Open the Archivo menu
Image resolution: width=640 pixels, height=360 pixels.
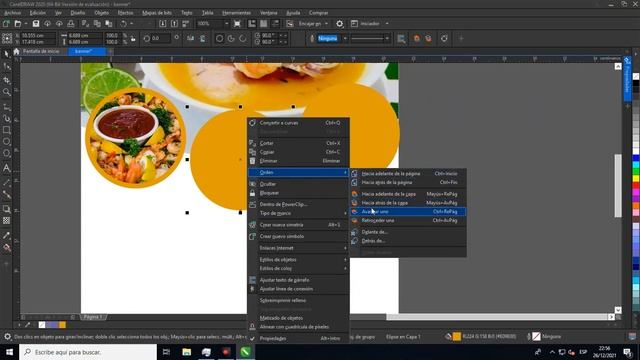(x=12, y=13)
